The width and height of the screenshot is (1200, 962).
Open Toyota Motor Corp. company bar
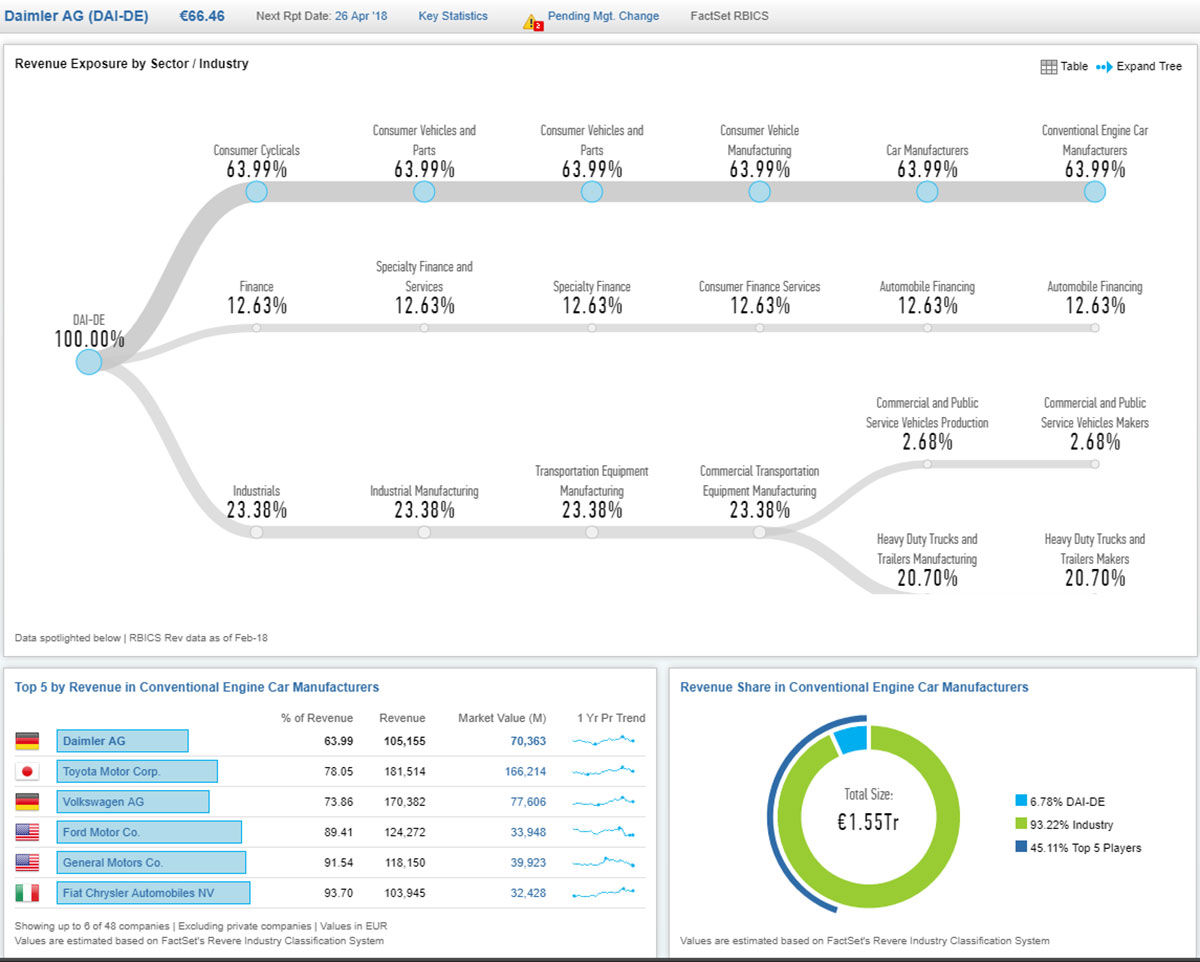[137, 771]
